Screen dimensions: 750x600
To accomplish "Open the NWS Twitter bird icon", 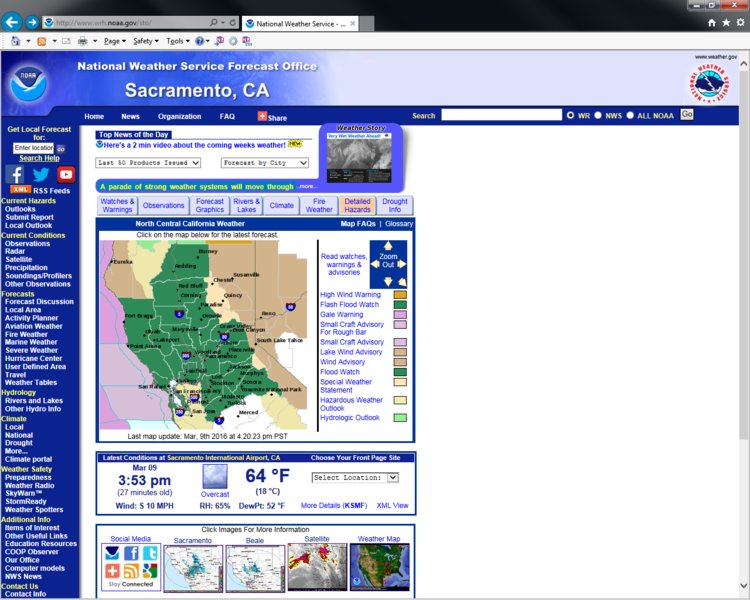I will [x=41, y=175].
